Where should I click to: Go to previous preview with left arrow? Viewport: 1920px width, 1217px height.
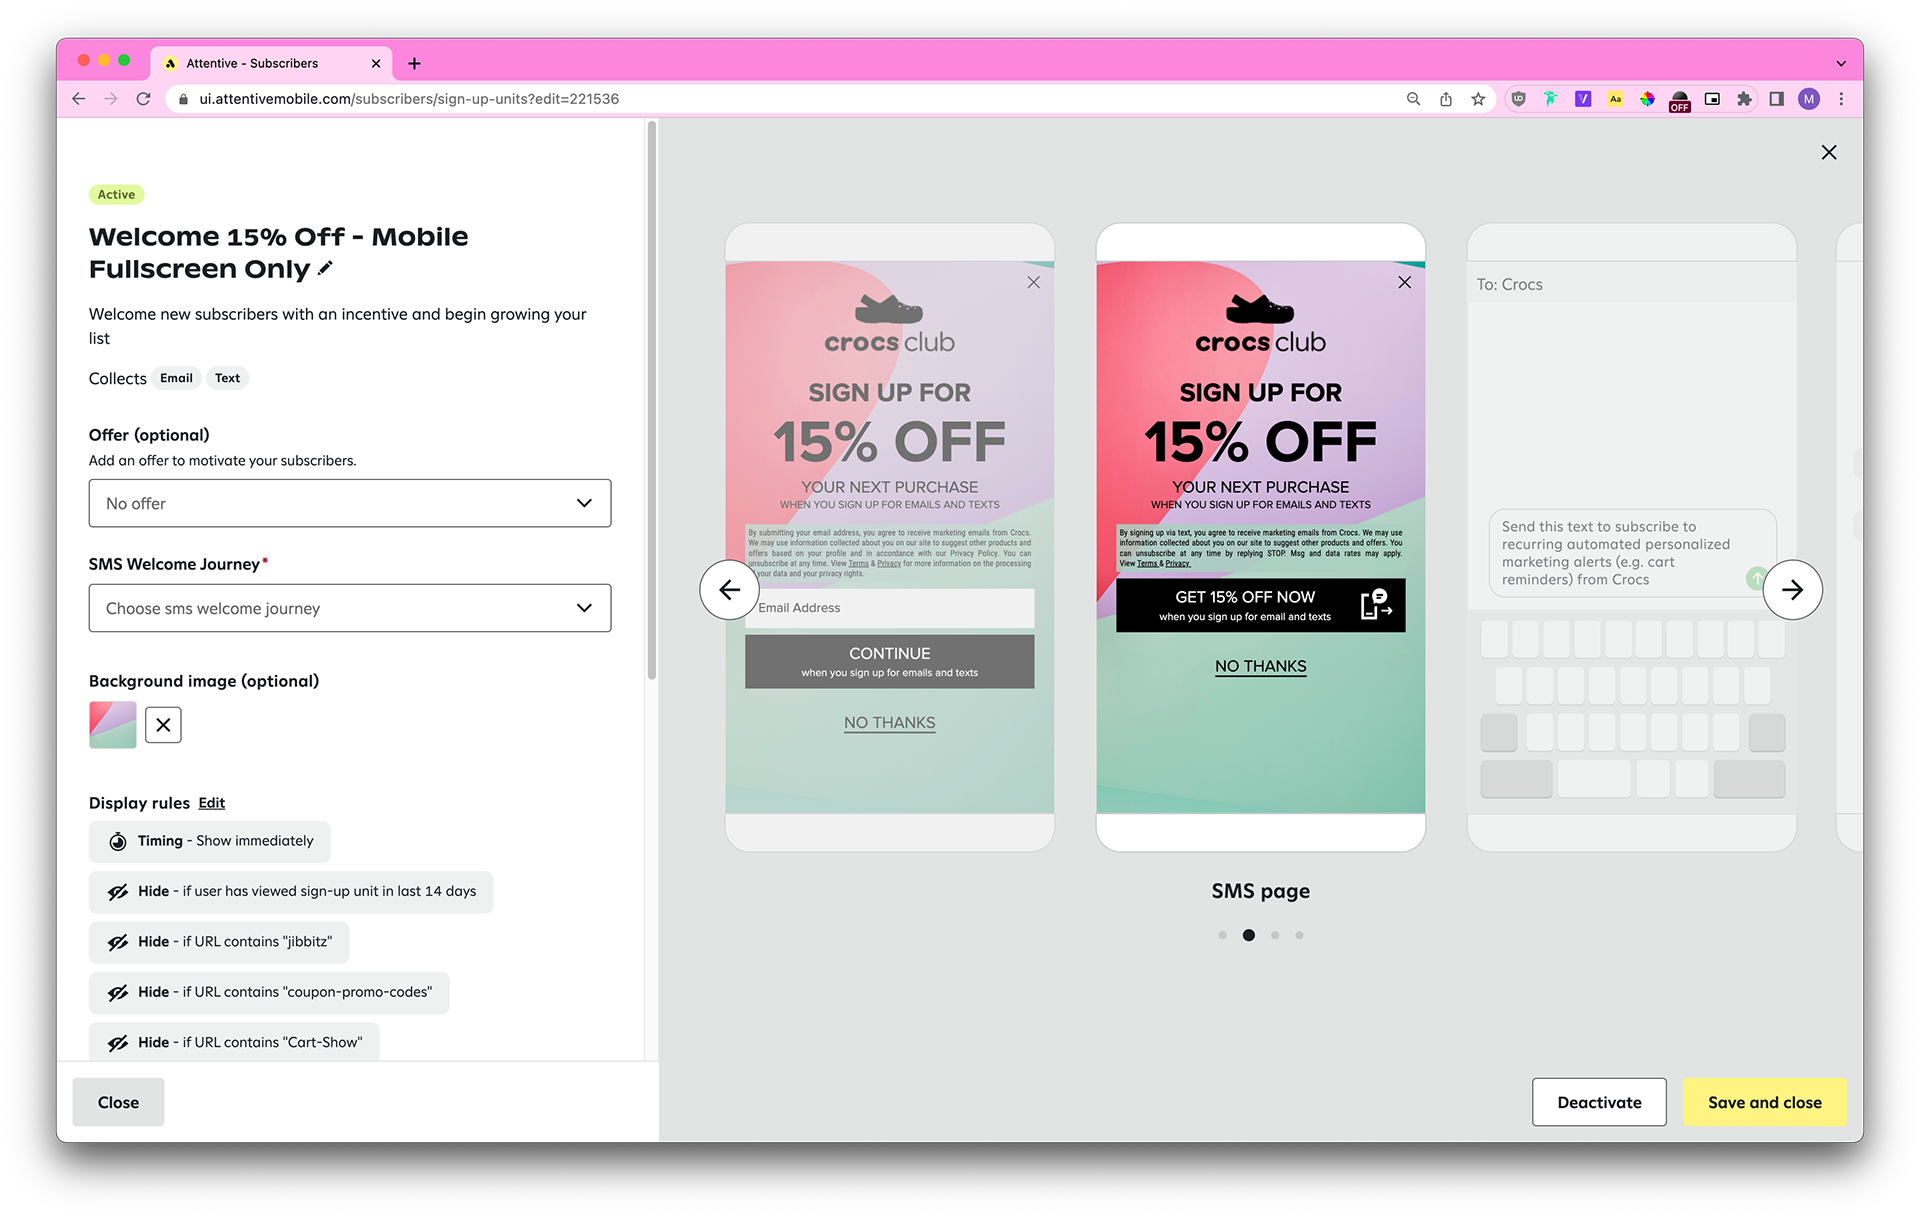(x=729, y=590)
